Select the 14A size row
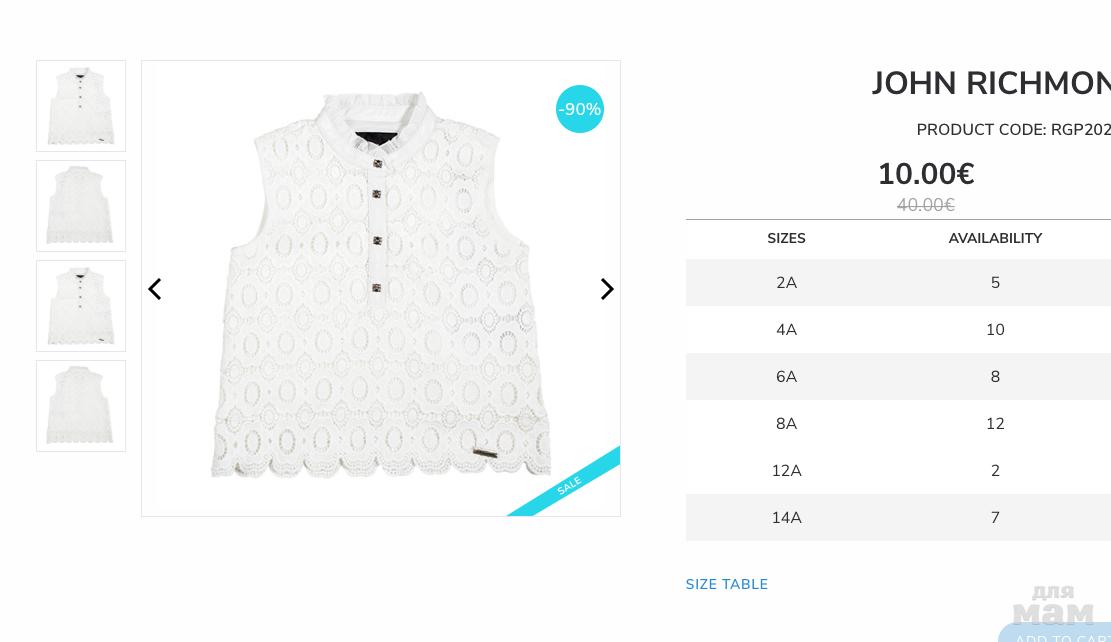Viewport: 1111px width, 642px height. (x=786, y=518)
